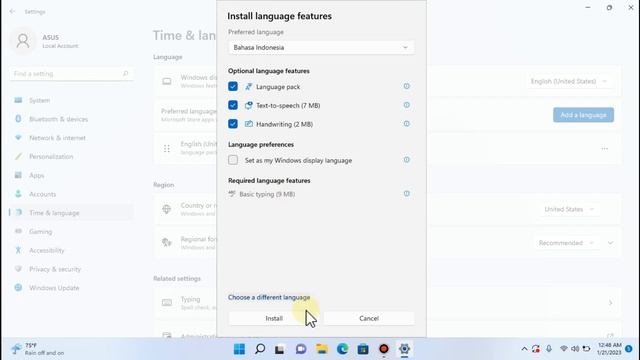Show info for Basic typing feature

click(x=407, y=193)
